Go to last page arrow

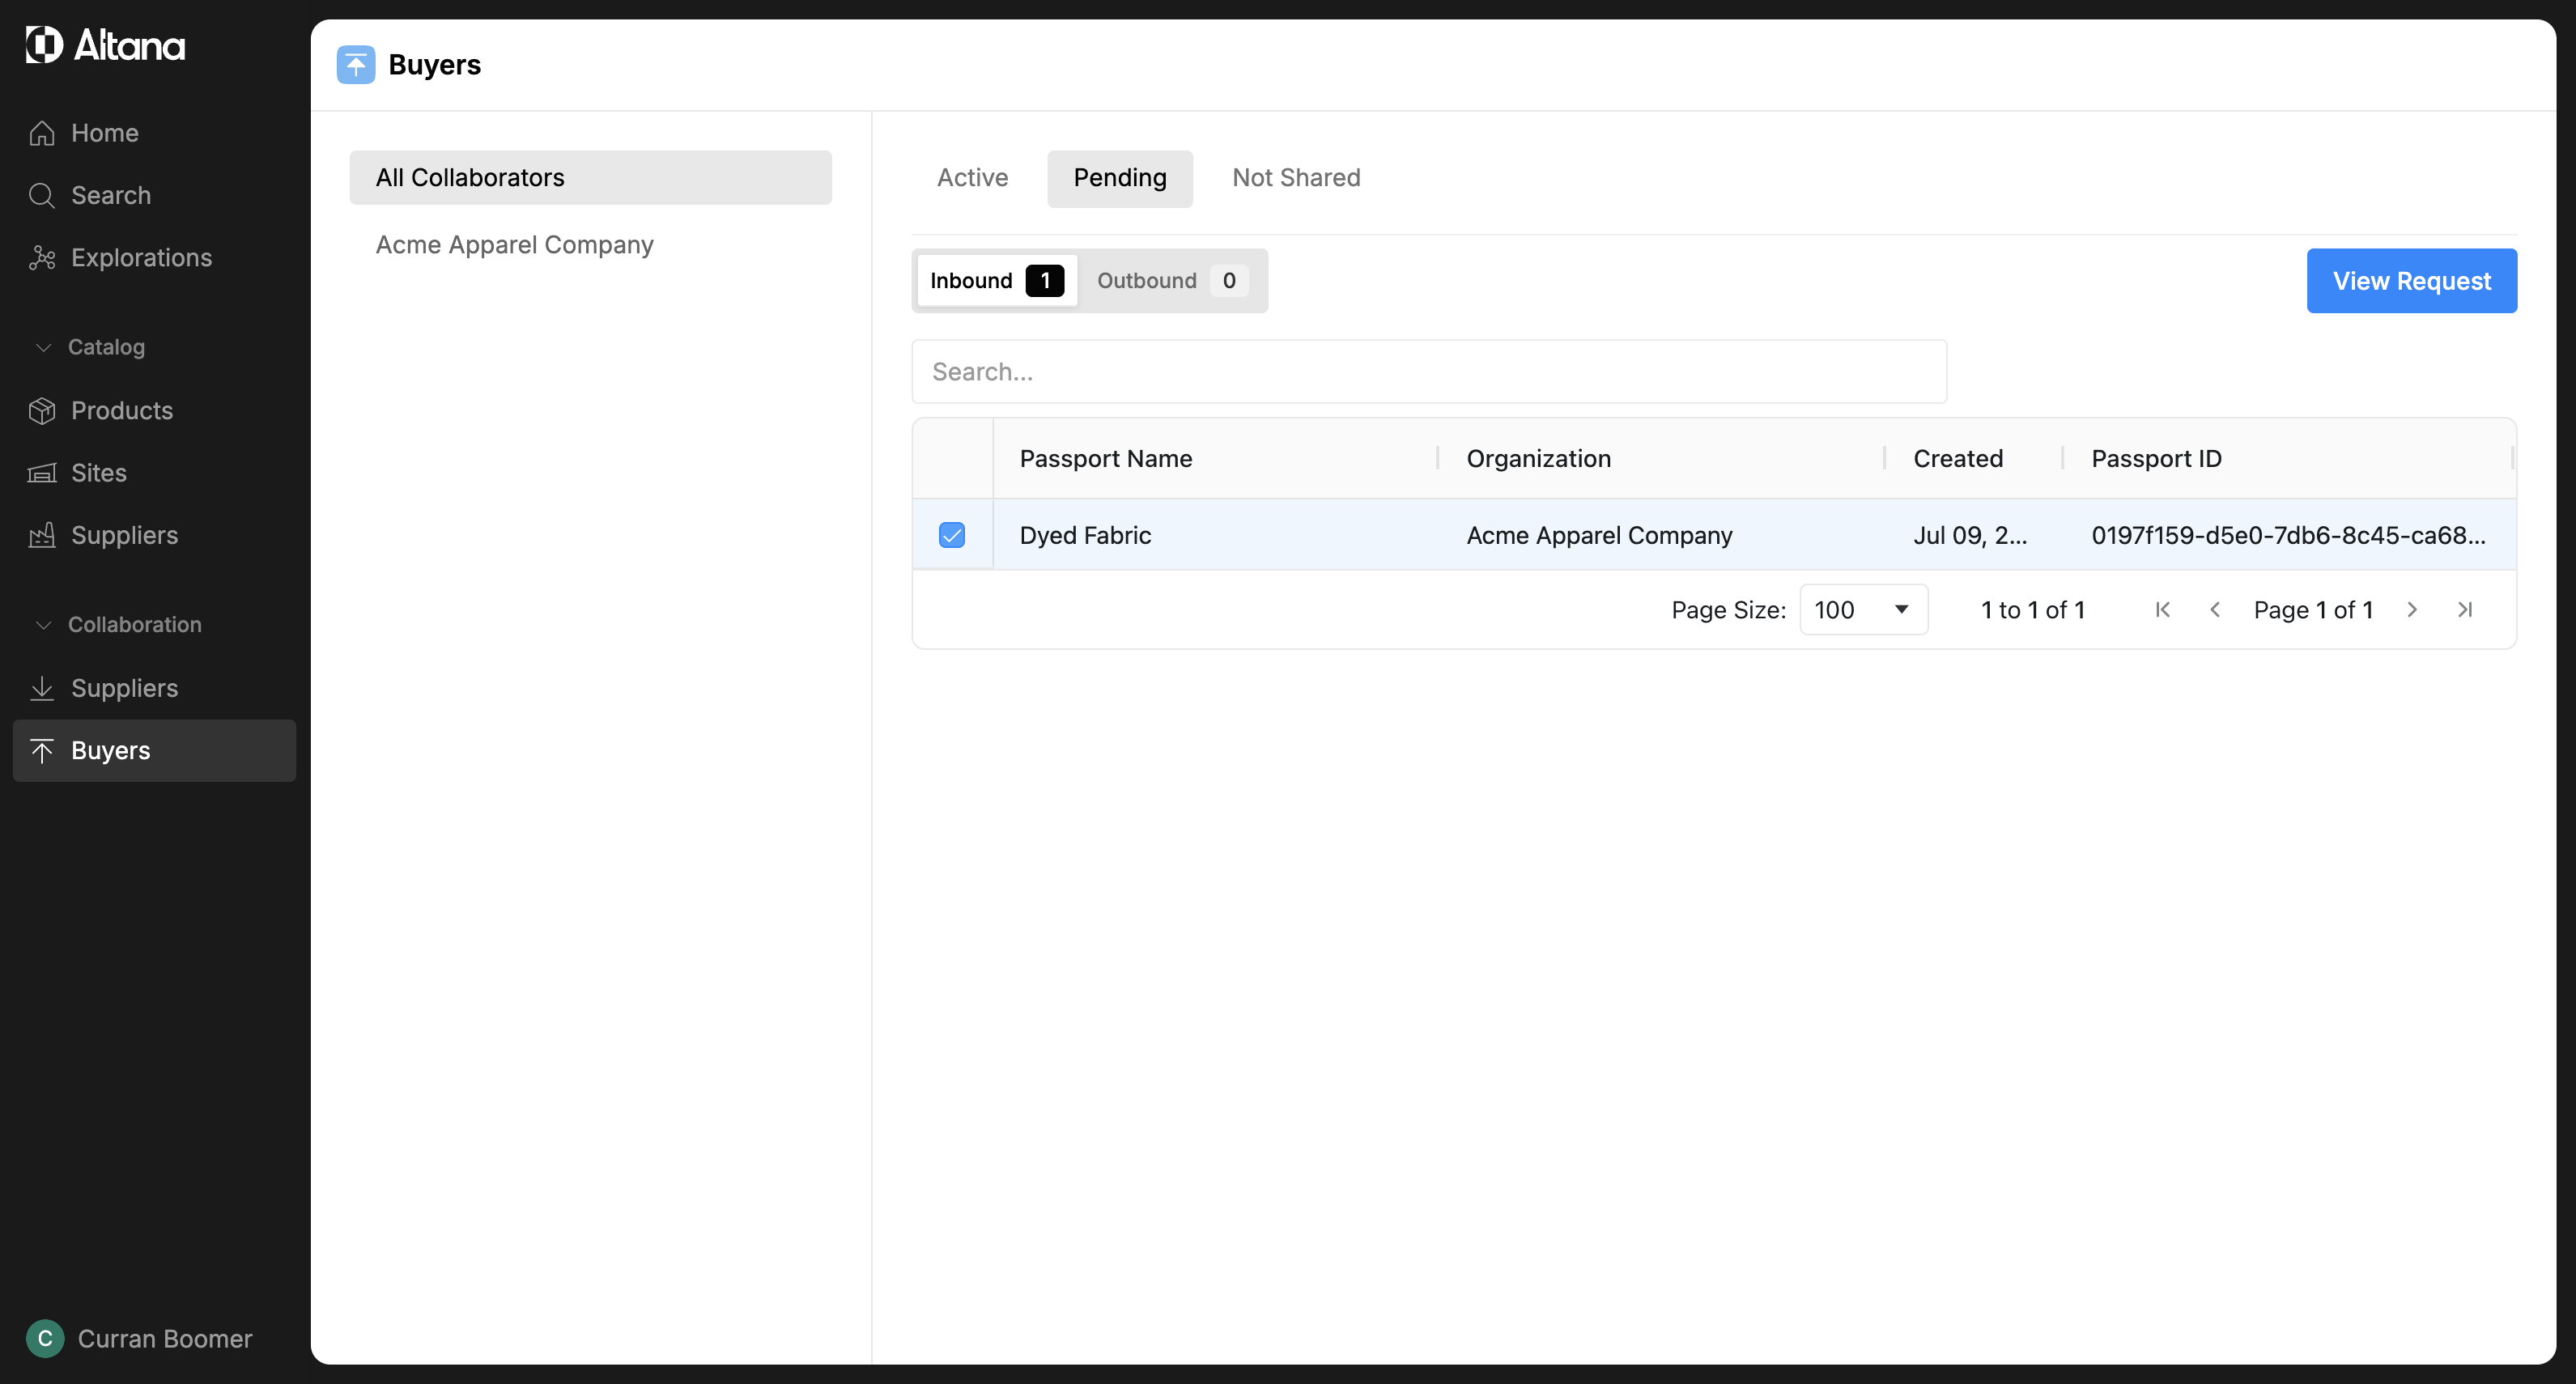2465,610
